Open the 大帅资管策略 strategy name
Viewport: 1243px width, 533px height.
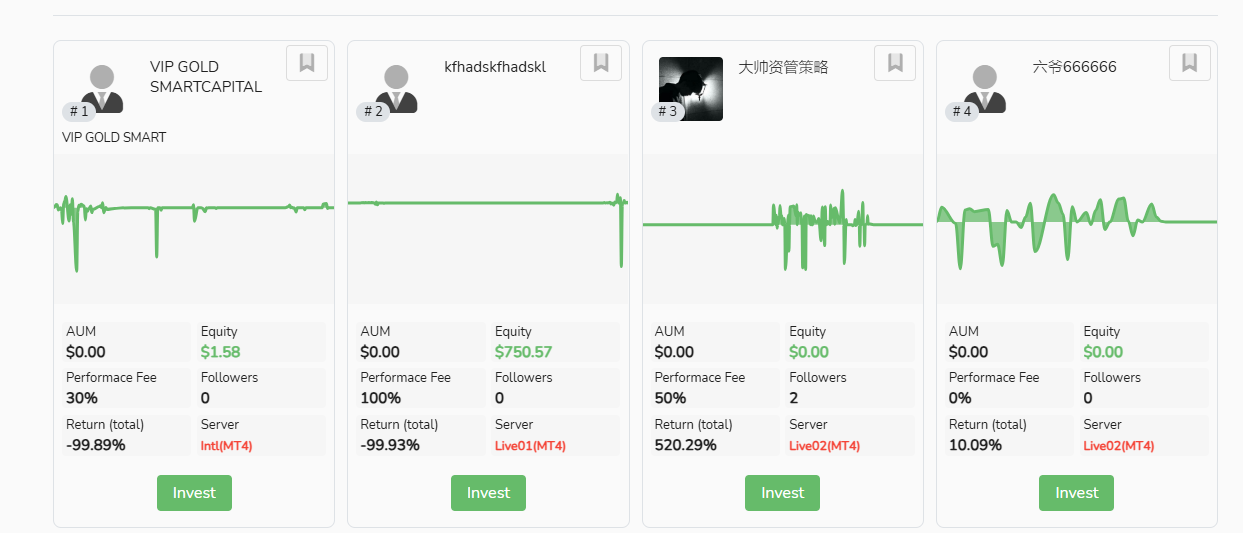783,67
